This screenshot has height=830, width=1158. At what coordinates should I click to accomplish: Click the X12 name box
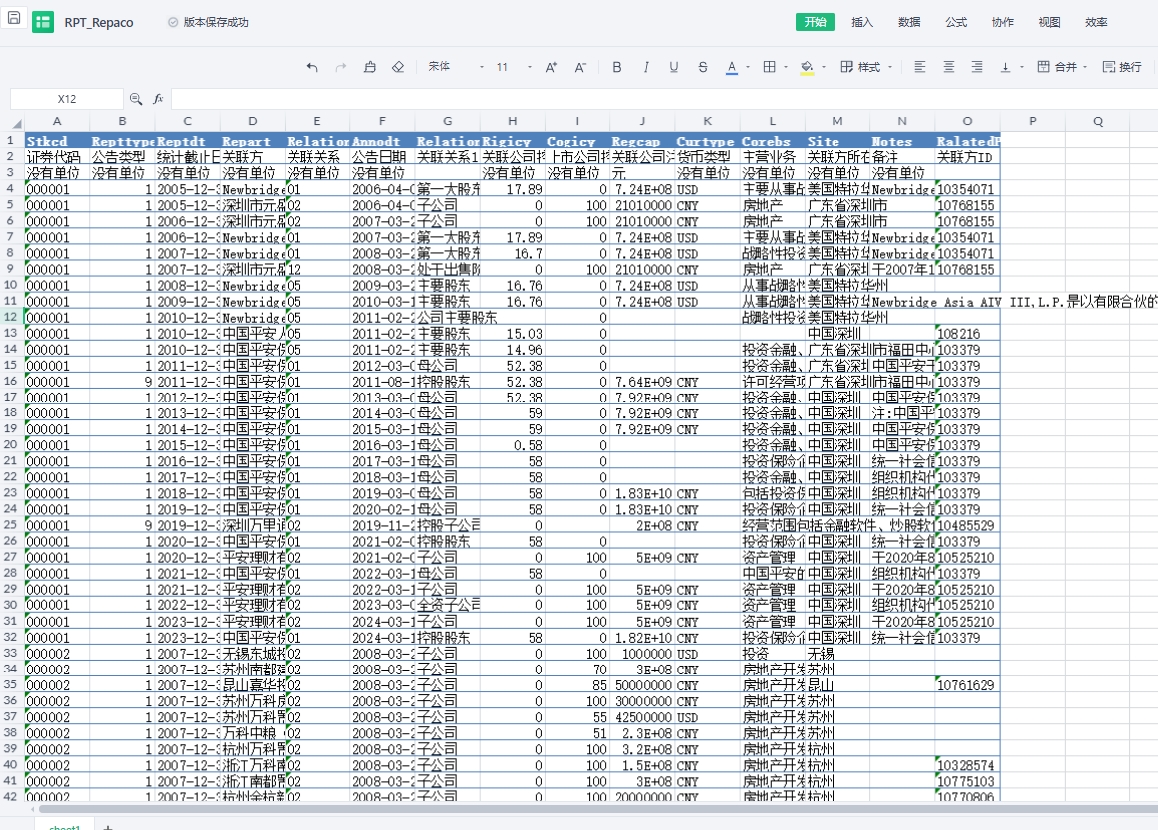pos(66,99)
